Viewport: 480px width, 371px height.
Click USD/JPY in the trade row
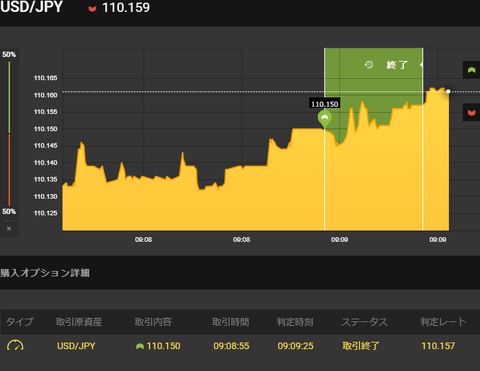point(76,346)
